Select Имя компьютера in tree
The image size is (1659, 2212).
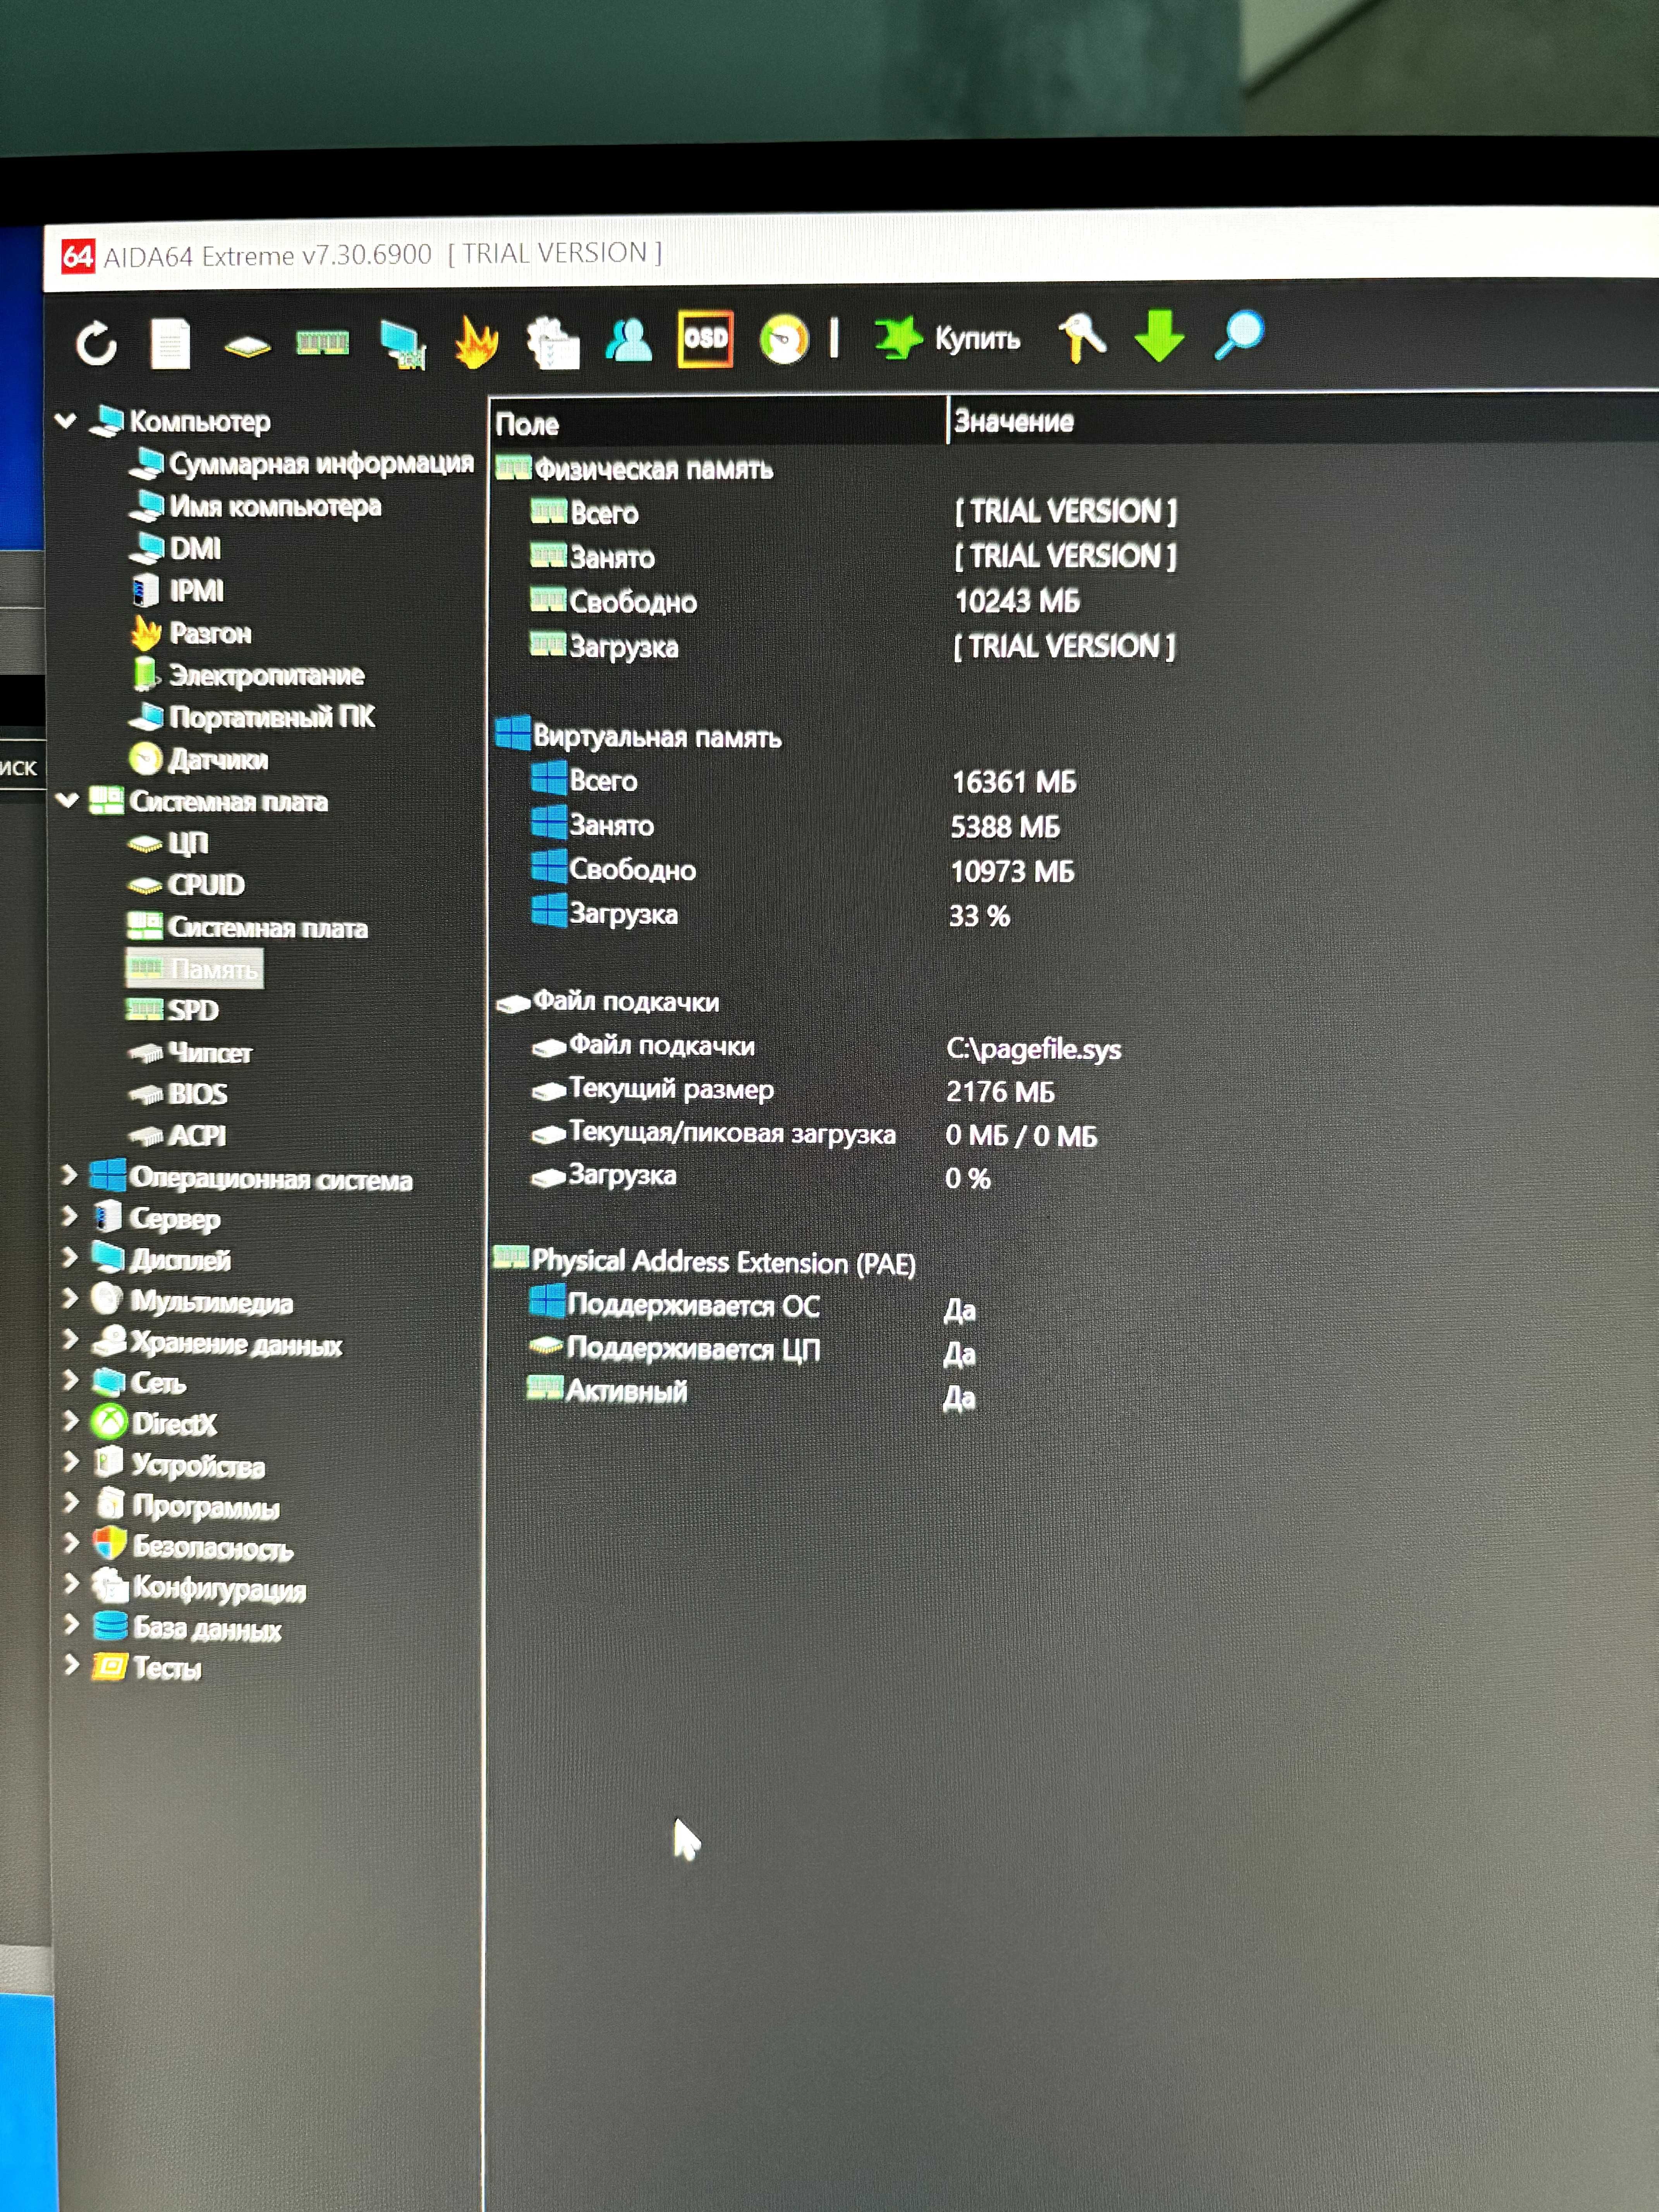256,506
